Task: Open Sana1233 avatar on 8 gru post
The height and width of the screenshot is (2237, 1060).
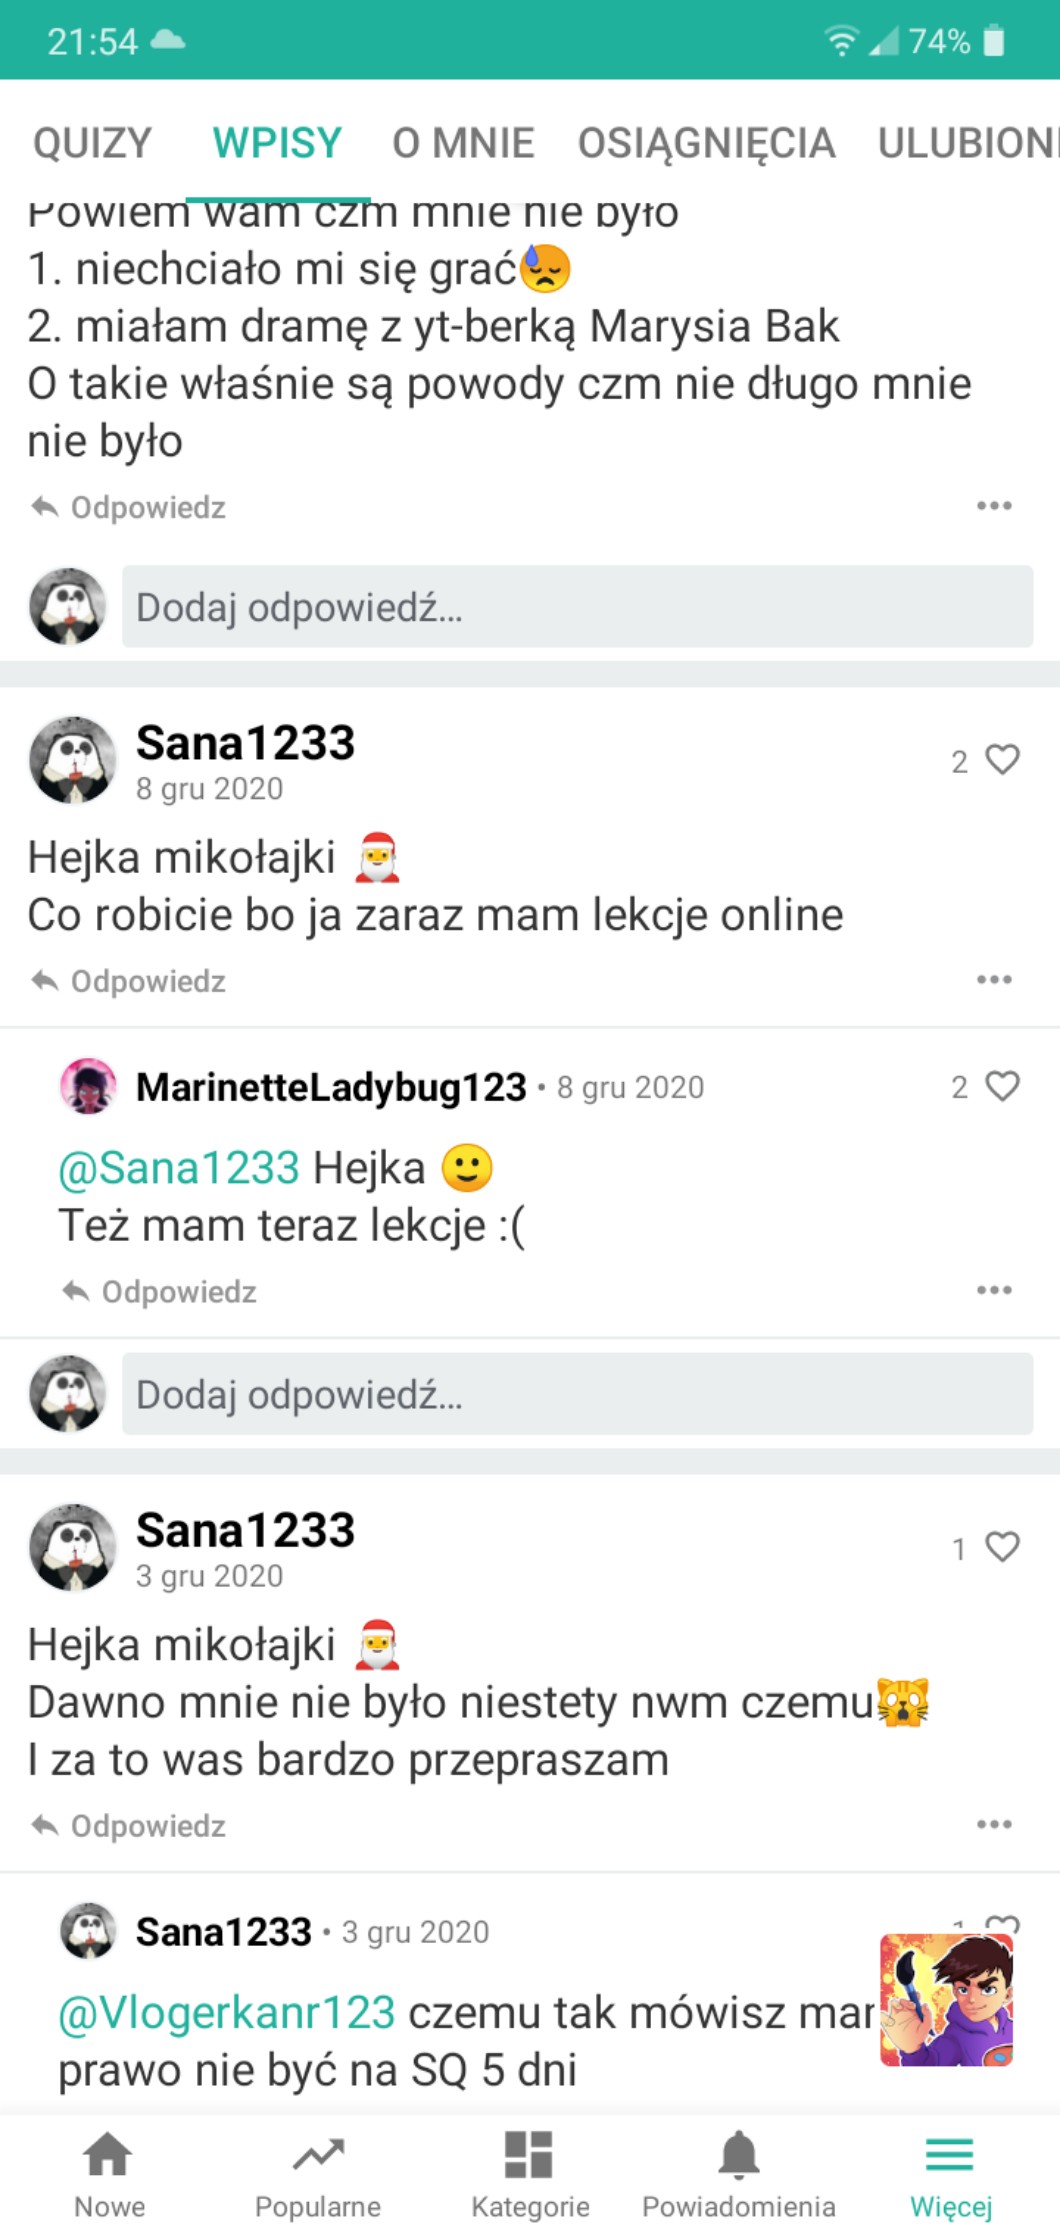Action: 71,760
